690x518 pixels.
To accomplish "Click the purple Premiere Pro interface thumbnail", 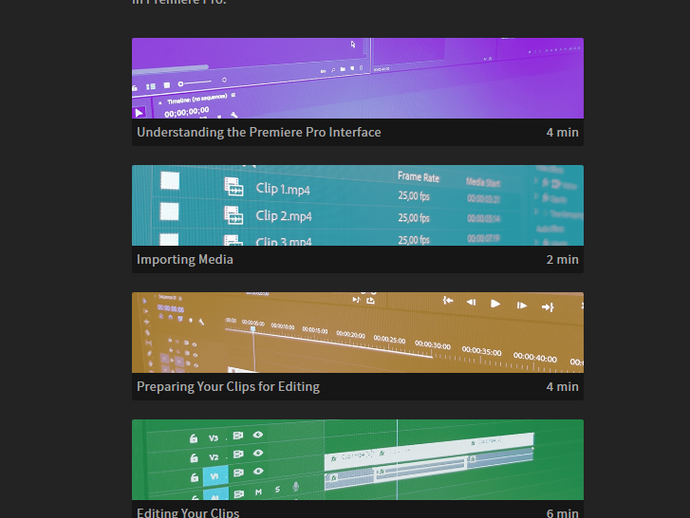I will pyautogui.click(x=357, y=78).
